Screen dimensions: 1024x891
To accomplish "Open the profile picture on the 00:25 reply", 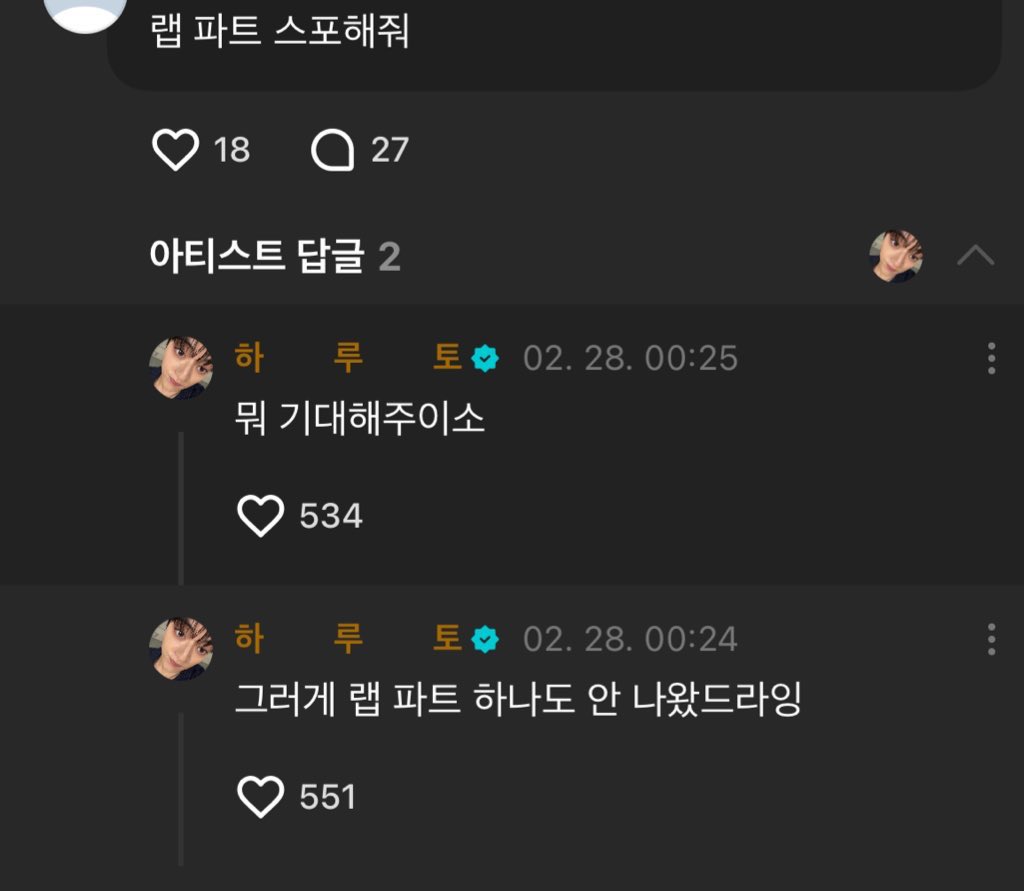I will (x=181, y=367).
